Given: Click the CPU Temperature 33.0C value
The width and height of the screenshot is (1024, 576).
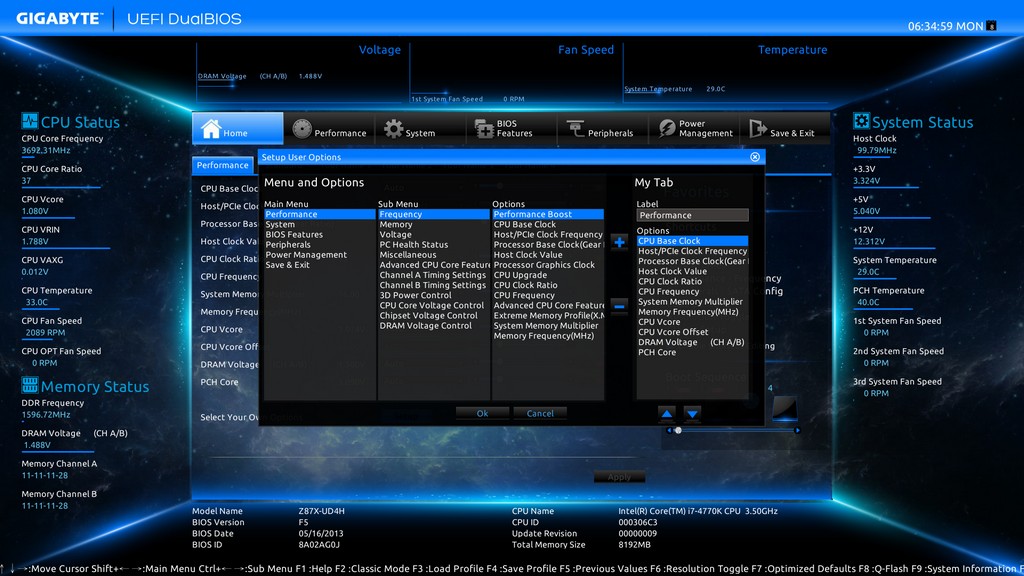Looking at the screenshot, I should click(x=37, y=302).
